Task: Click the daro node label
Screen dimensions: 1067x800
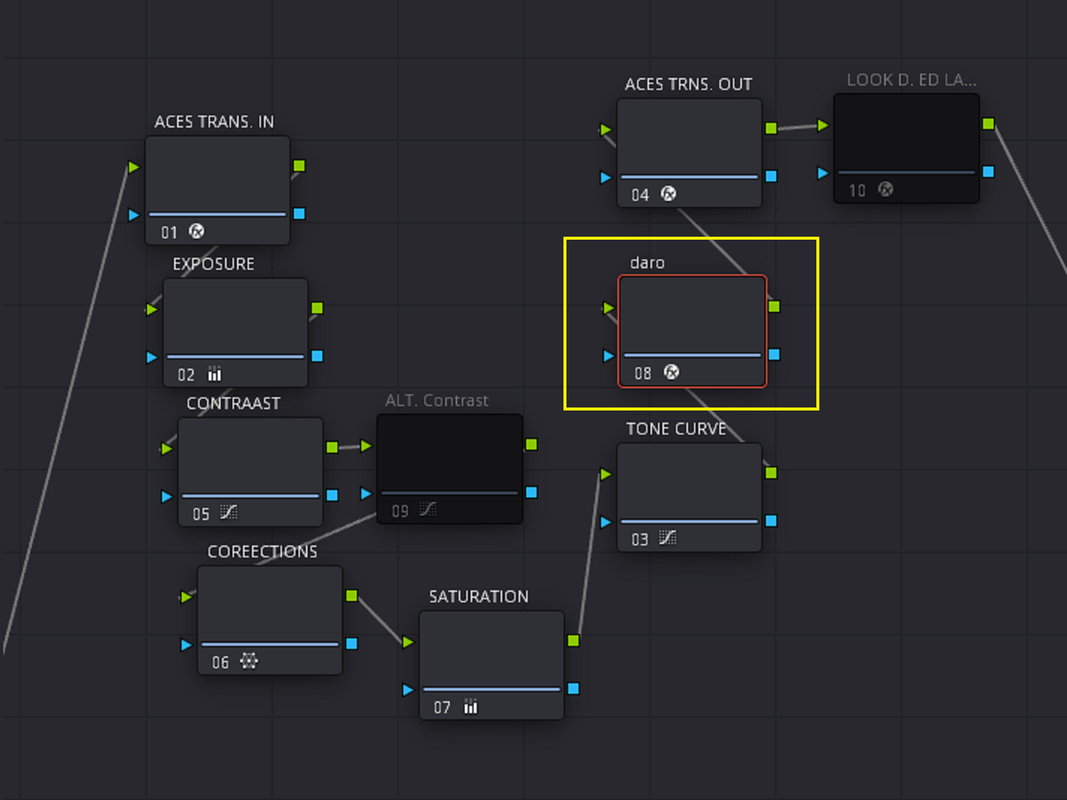Action: (x=647, y=263)
